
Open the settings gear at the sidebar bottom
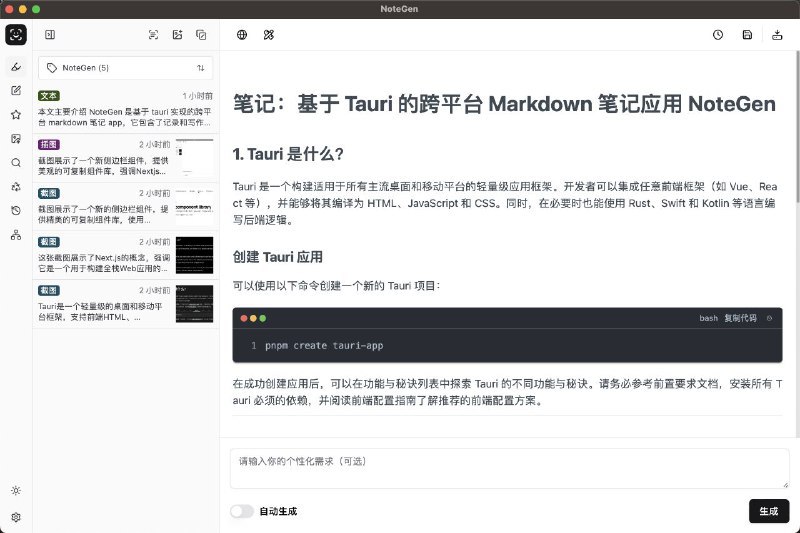pyautogui.click(x=15, y=517)
